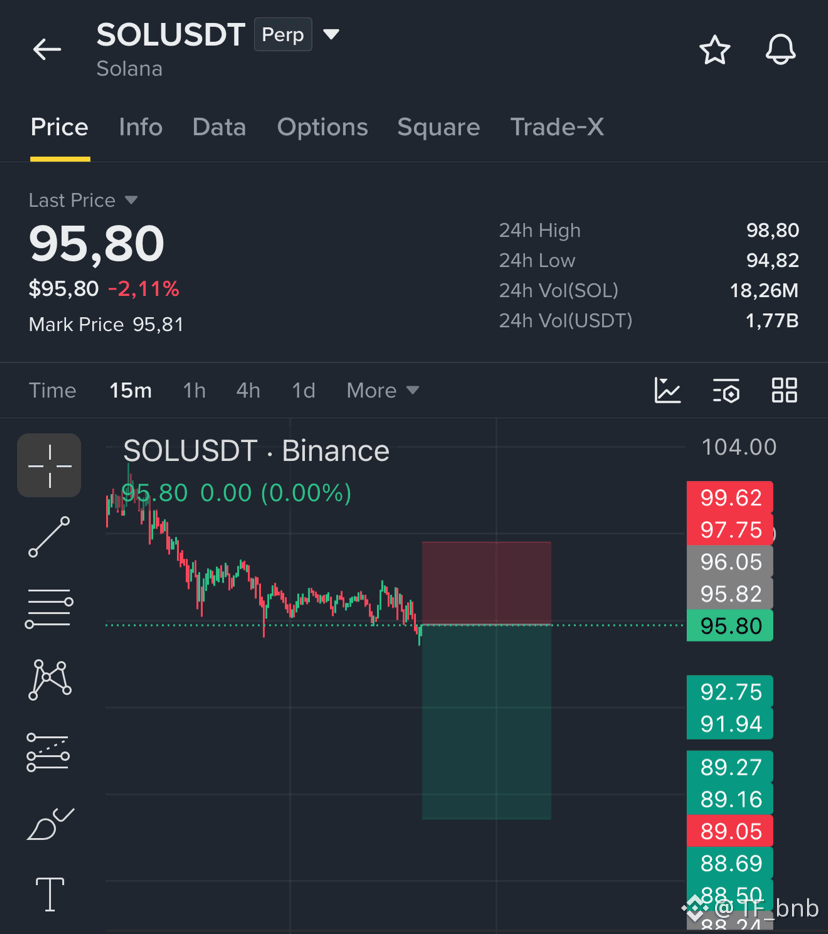828x934 pixels.
Task: Open the grid layout icon
Action: click(784, 391)
